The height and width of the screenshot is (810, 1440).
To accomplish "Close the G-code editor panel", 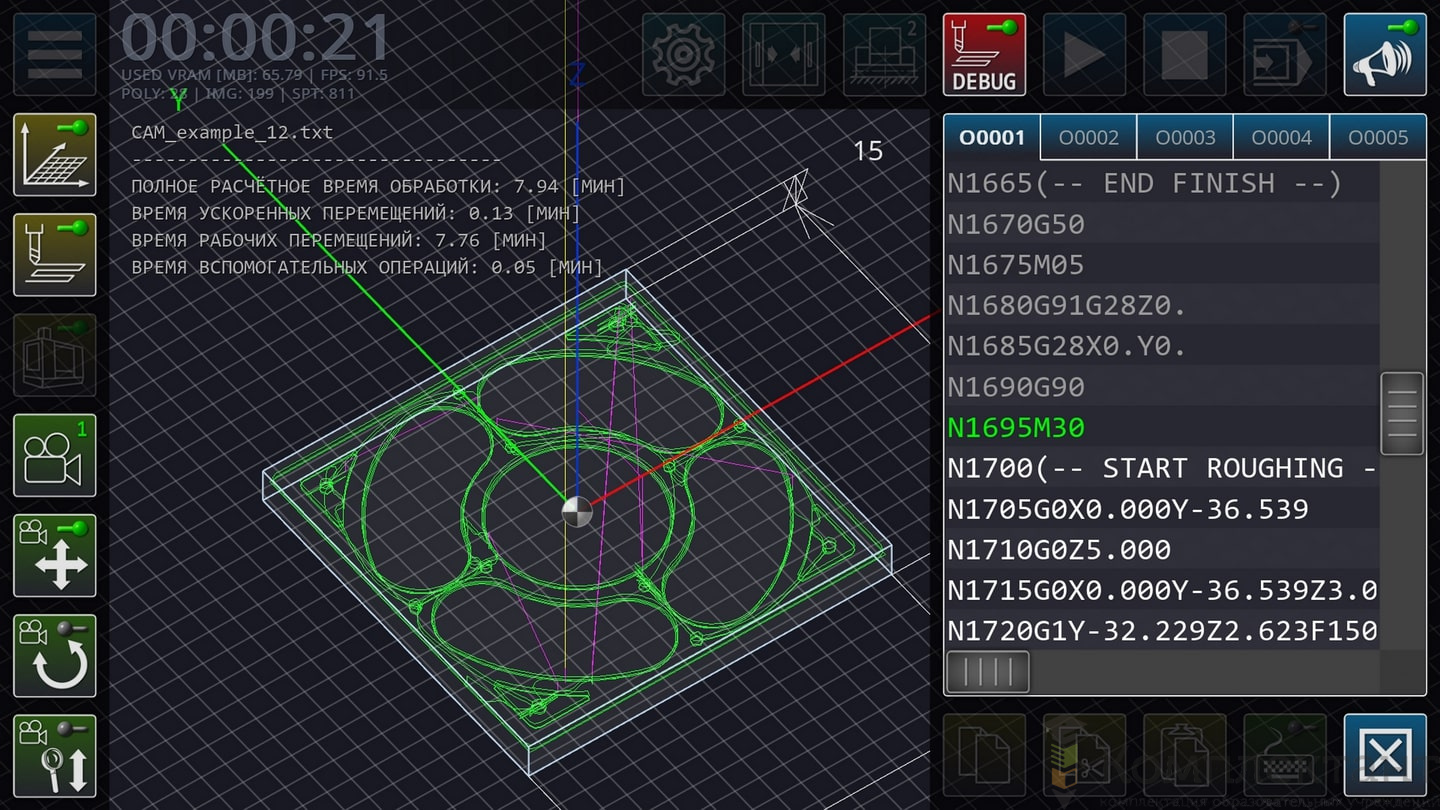I will [1385, 754].
